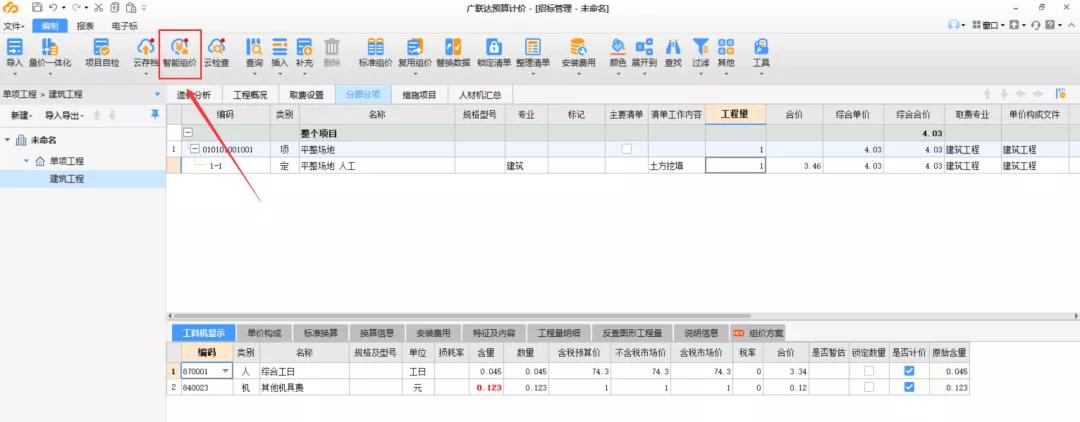The width and height of the screenshot is (1080, 422).
Task: Click the save icon in title bar
Action: click(x=37, y=8)
